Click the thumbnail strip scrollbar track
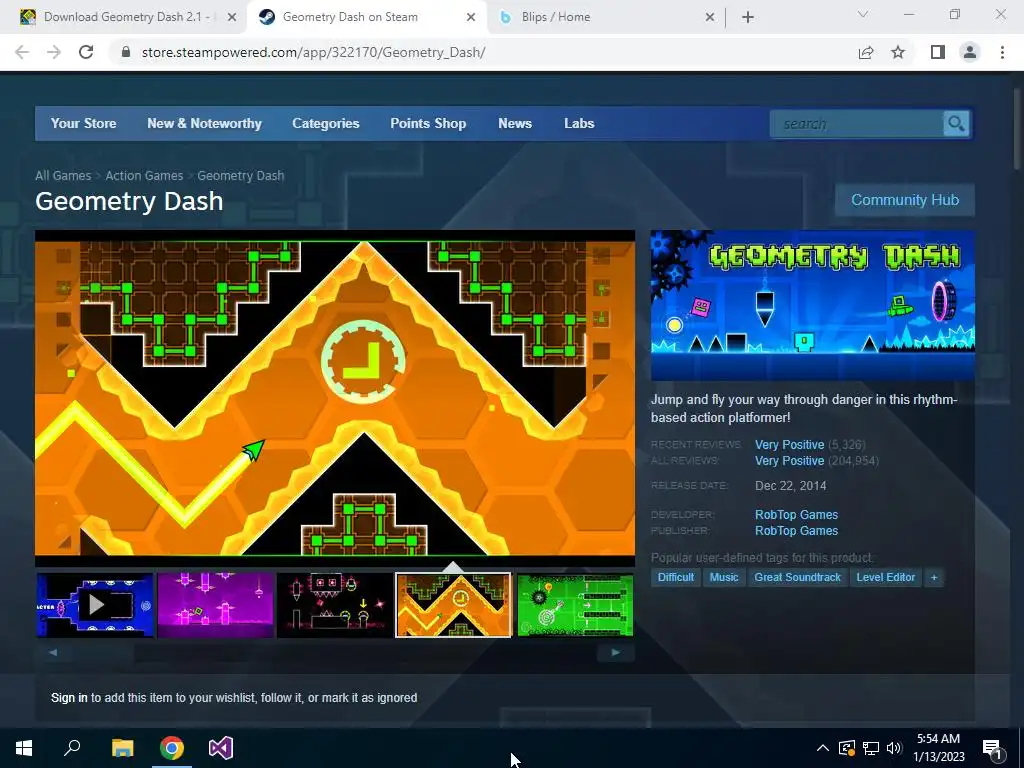 [334, 652]
